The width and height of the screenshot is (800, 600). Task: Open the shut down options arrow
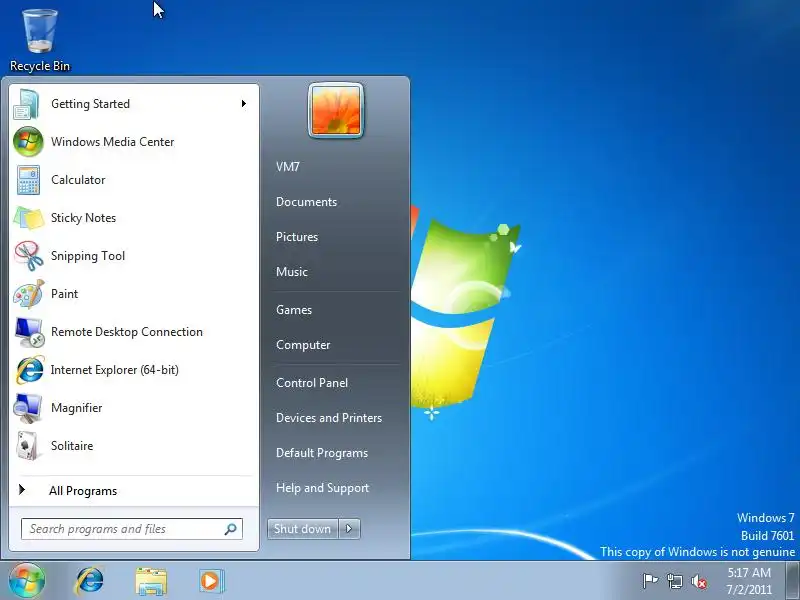coord(349,529)
